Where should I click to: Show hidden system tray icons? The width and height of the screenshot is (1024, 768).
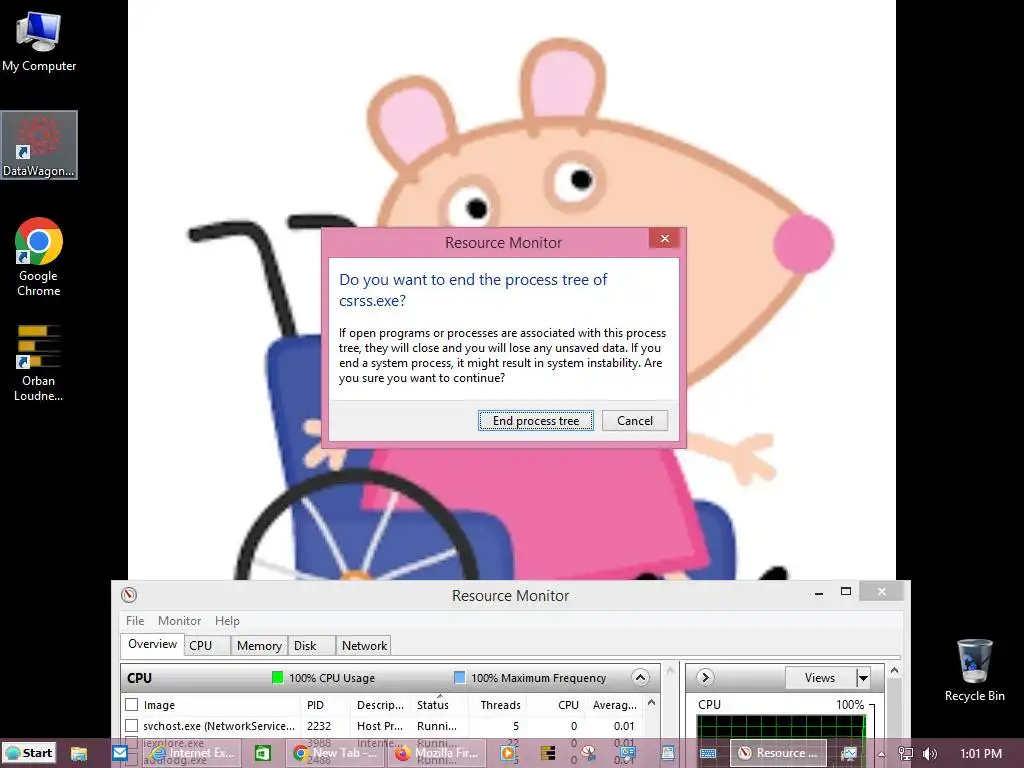tap(881, 754)
